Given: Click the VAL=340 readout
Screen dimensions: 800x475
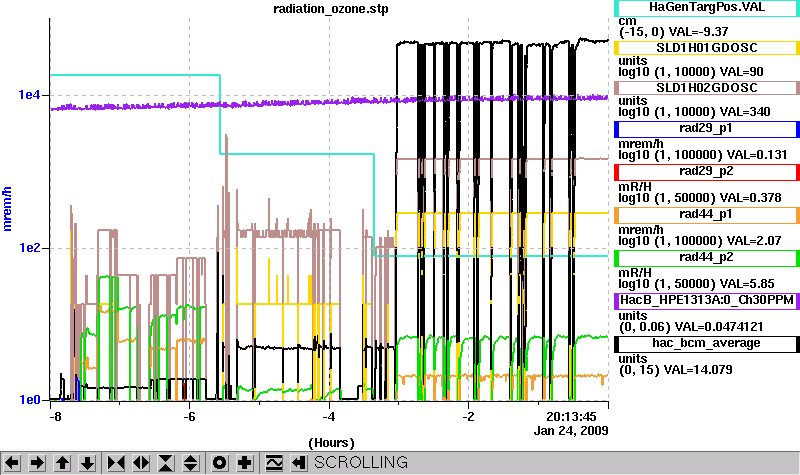Looking at the screenshot, I should pyautogui.click(x=745, y=112).
